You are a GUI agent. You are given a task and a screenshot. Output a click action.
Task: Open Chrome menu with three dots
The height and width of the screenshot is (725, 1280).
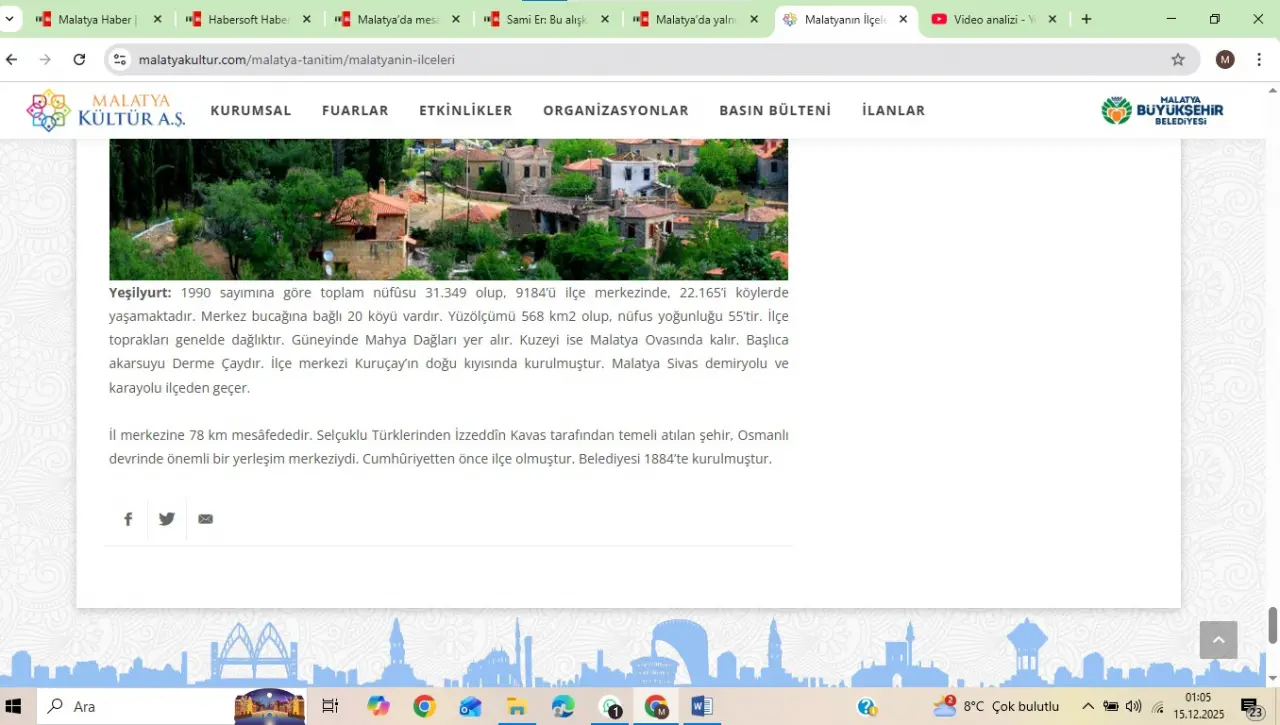click(1259, 60)
